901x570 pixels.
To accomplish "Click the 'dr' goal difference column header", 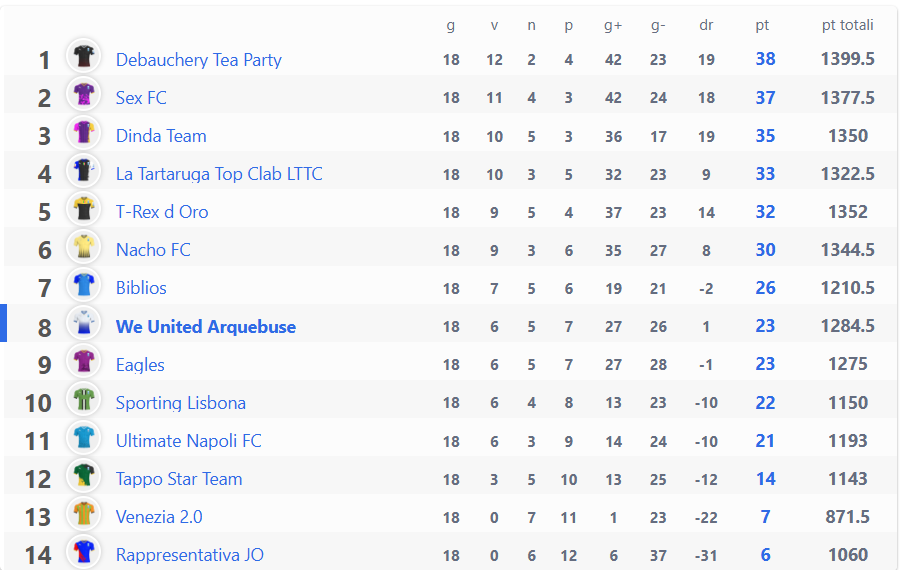I will (x=706, y=25).
